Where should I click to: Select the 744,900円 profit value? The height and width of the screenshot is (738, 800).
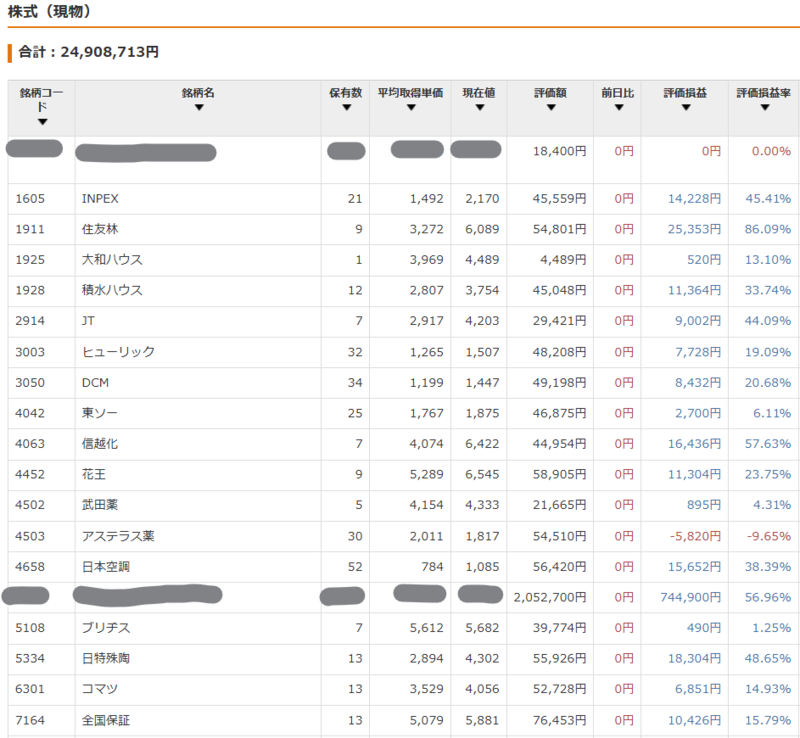pos(691,597)
